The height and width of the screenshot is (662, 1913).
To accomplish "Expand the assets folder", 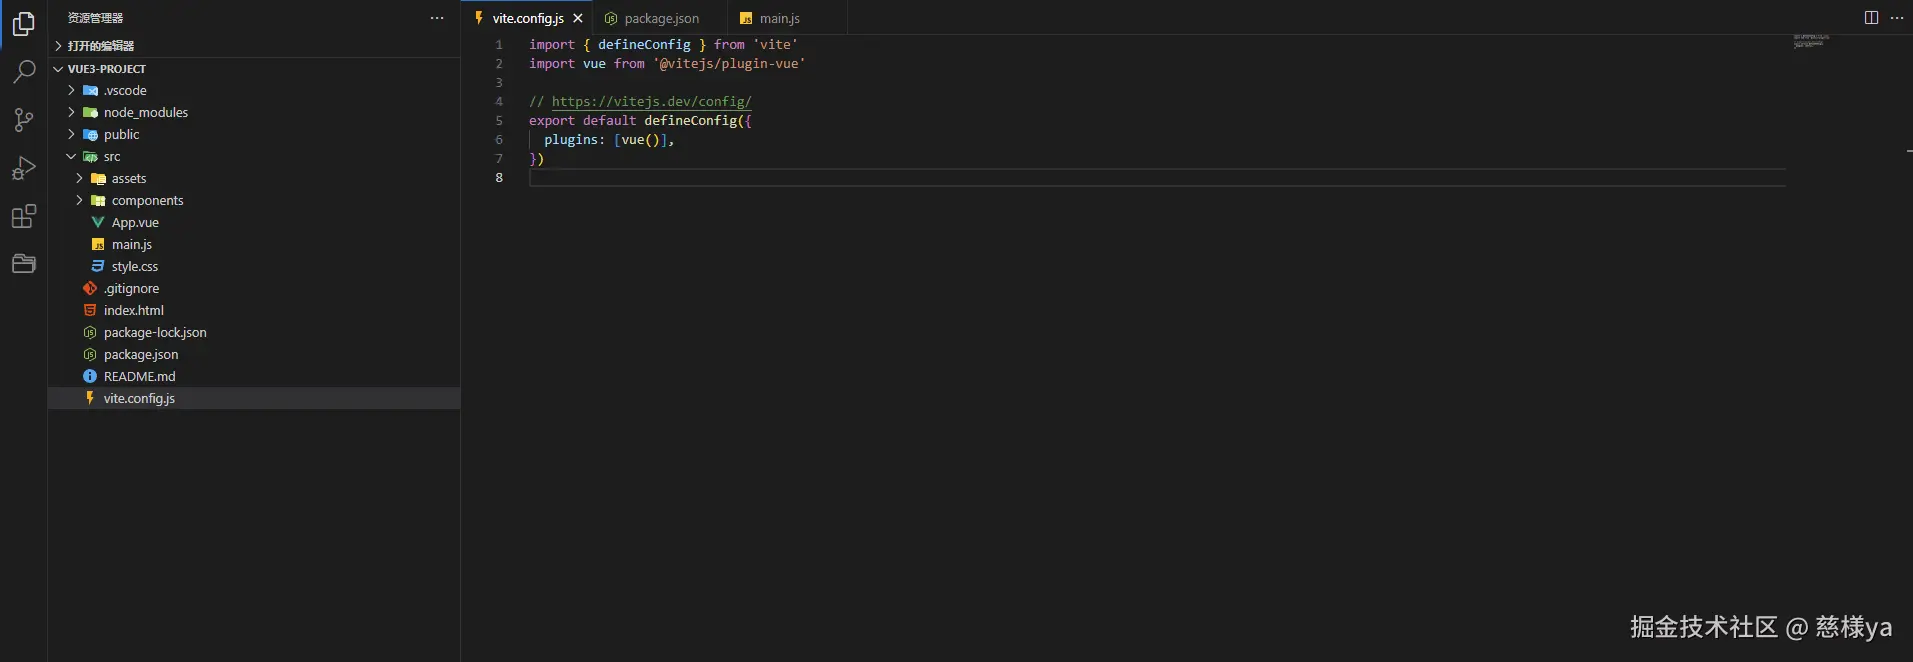I will point(79,178).
